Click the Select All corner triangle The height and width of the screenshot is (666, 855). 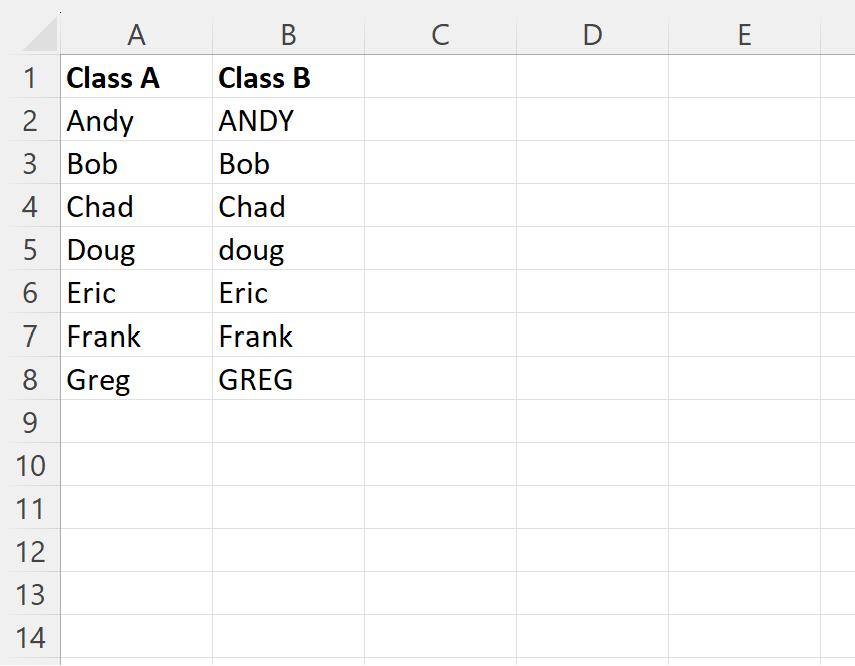(x=40, y=34)
